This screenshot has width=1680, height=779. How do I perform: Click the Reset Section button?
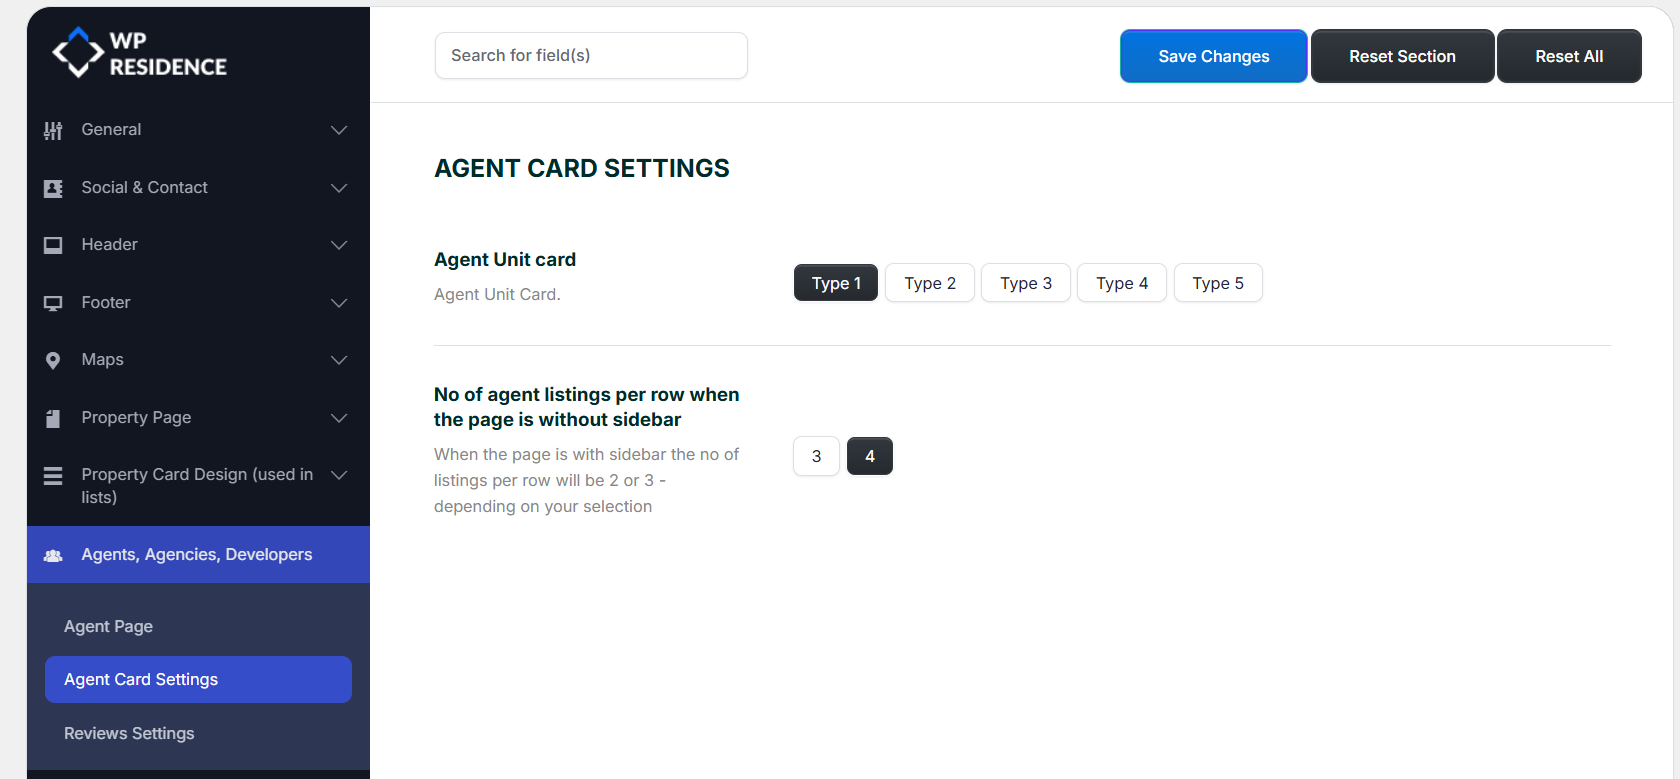pyautogui.click(x=1401, y=56)
